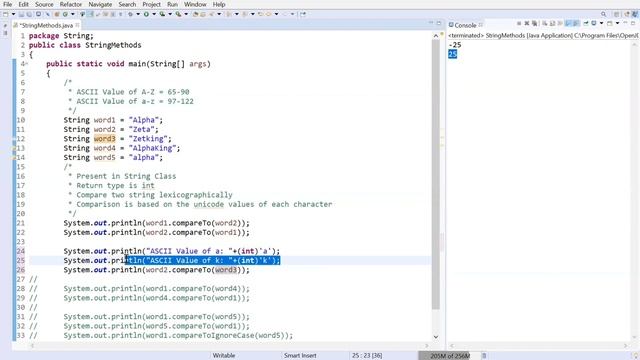Select the Console view tab

[x=465, y=25]
